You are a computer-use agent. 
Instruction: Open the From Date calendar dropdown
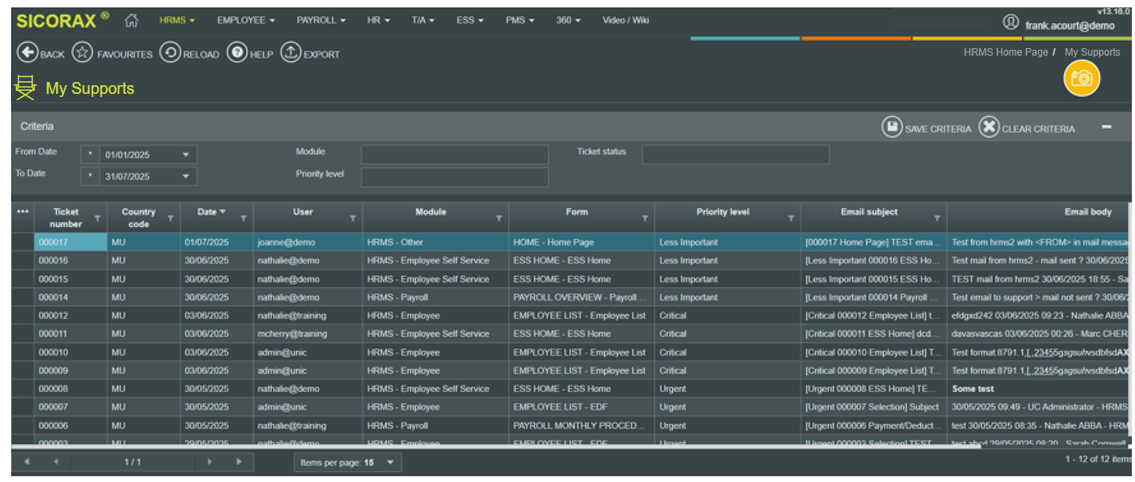186,155
